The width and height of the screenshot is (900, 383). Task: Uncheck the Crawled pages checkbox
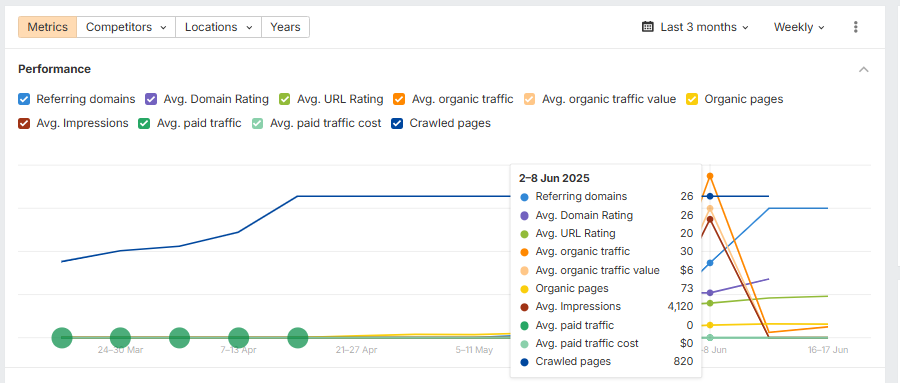coord(397,123)
